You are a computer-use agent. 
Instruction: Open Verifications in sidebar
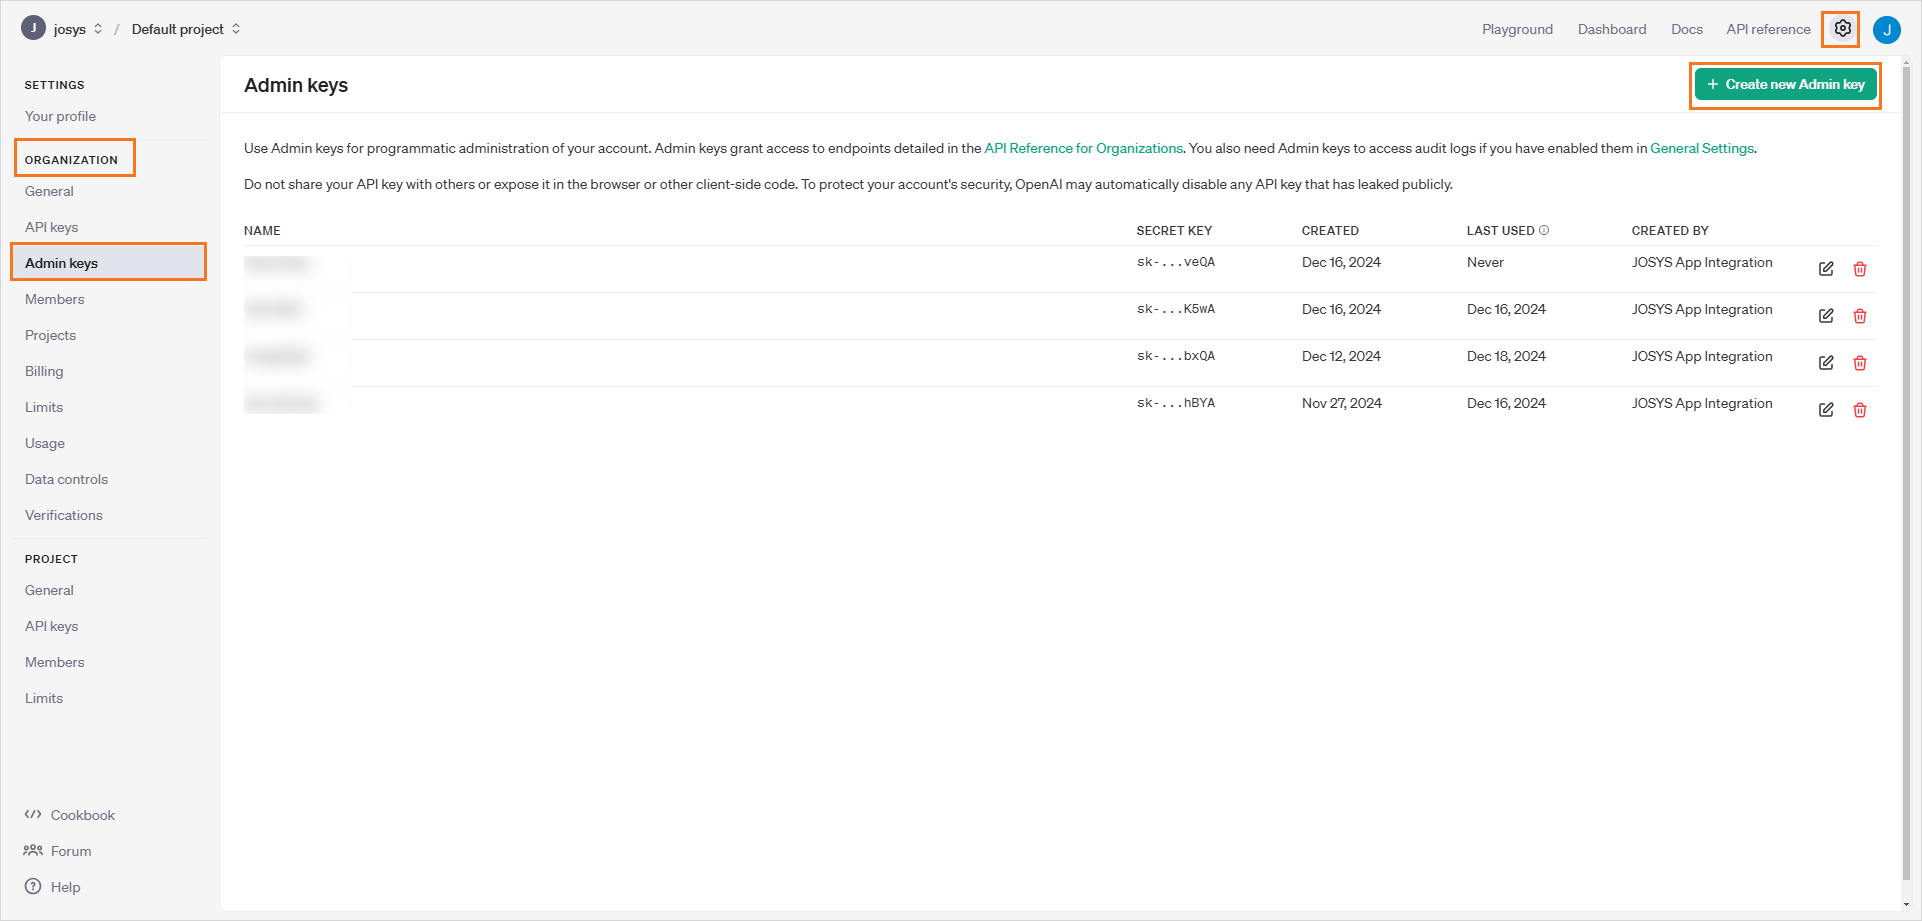[x=64, y=515]
